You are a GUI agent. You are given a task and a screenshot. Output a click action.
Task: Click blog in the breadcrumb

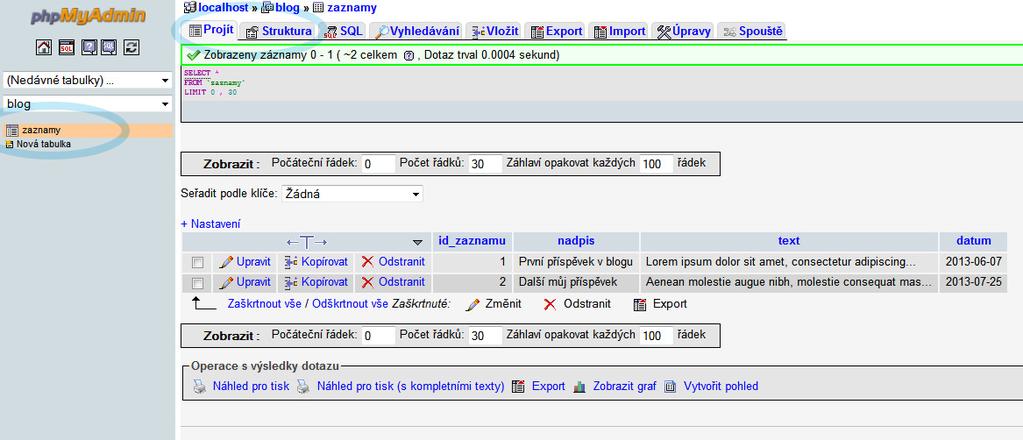(287, 8)
